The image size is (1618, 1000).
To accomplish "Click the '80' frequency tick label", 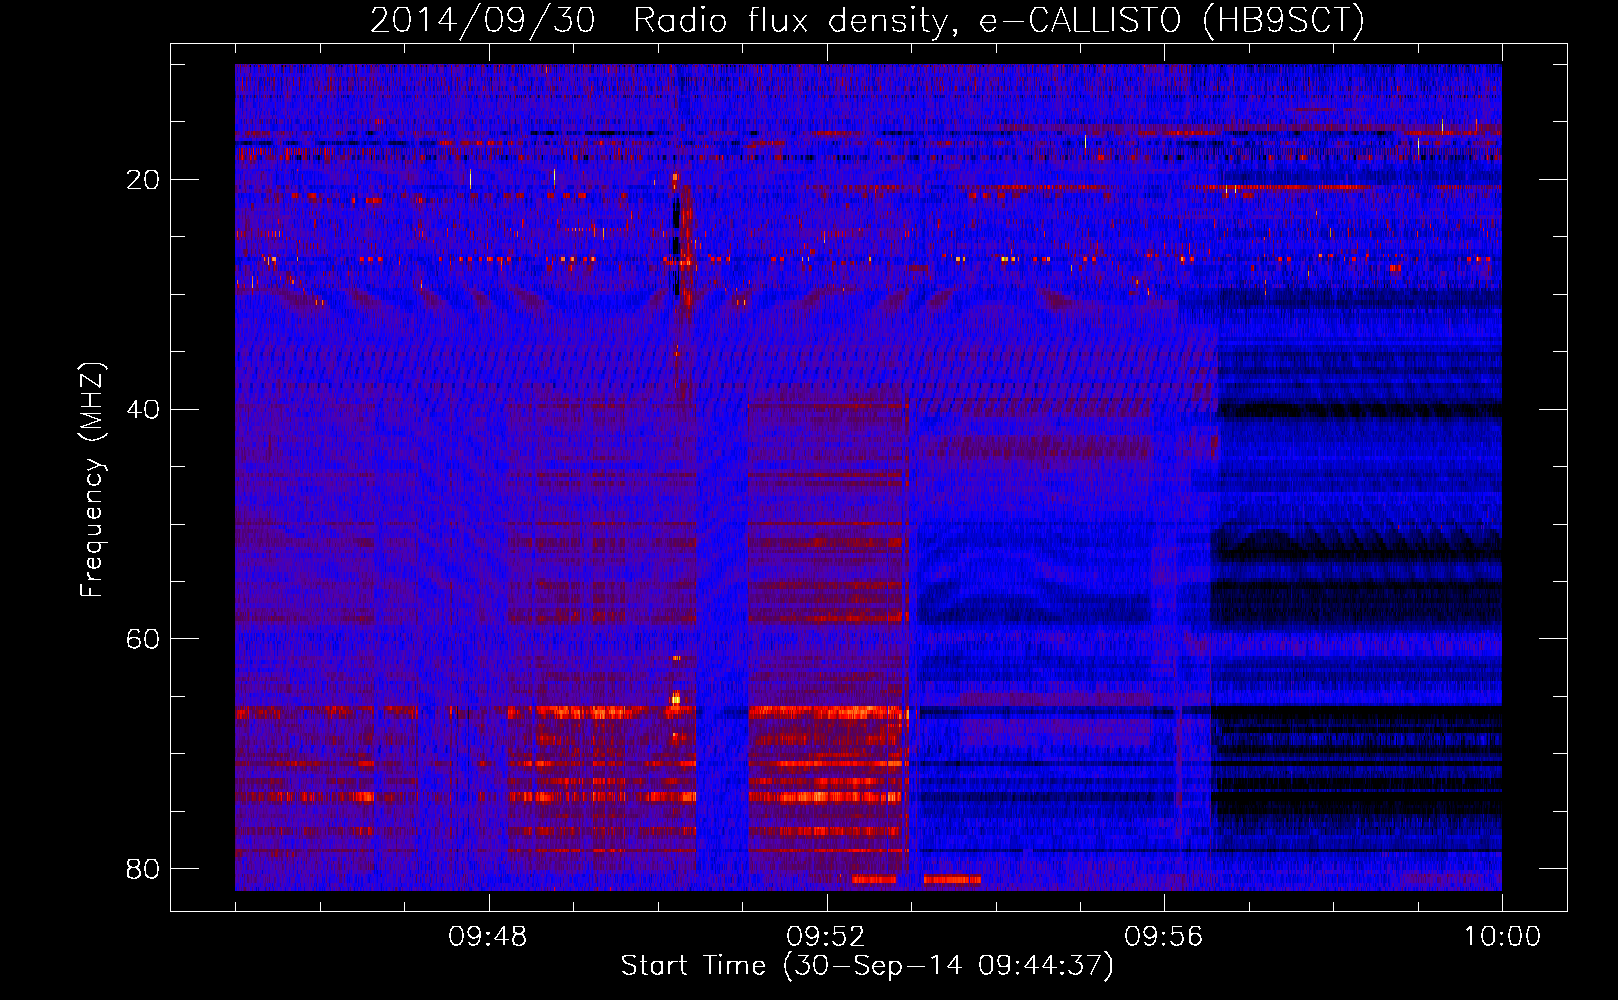I will [144, 869].
